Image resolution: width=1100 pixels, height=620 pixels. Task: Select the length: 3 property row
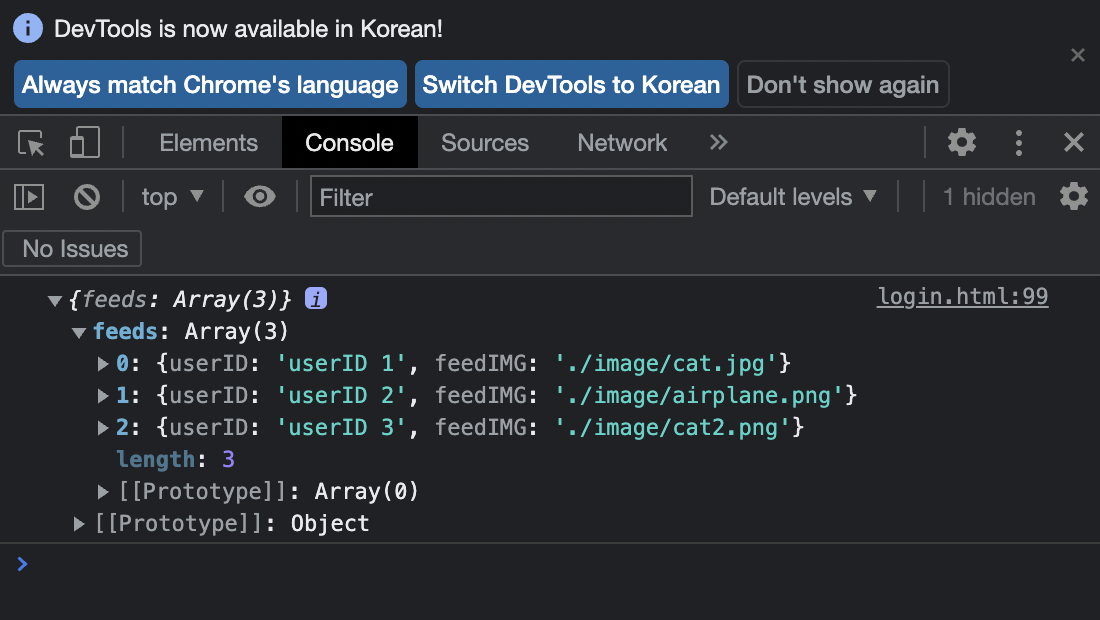click(x=175, y=459)
